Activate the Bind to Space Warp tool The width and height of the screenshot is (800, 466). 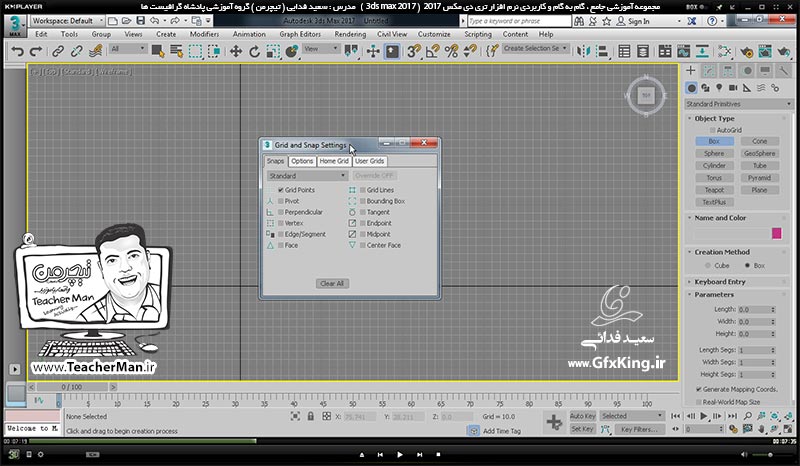(95, 51)
